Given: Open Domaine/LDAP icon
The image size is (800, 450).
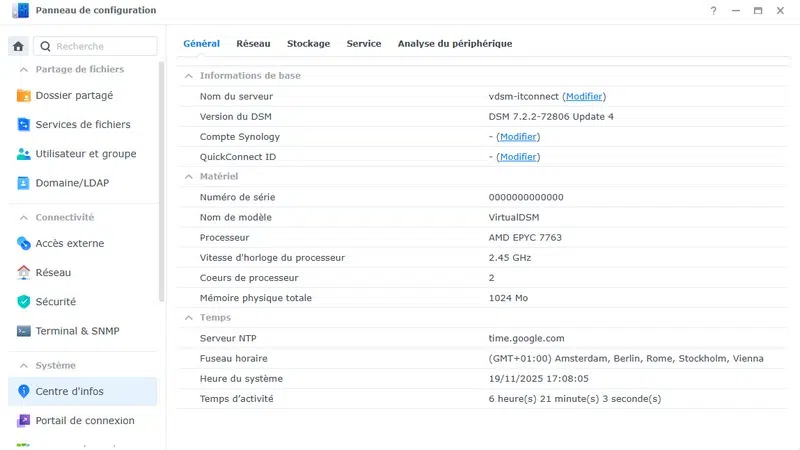Looking at the screenshot, I should [24, 183].
